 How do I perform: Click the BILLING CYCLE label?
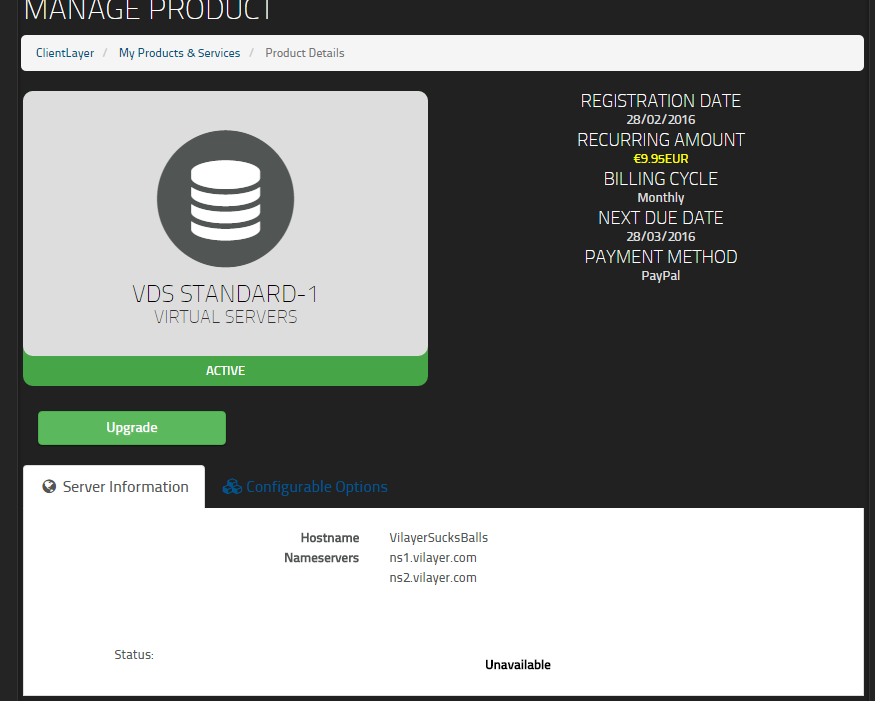point(661,179)
